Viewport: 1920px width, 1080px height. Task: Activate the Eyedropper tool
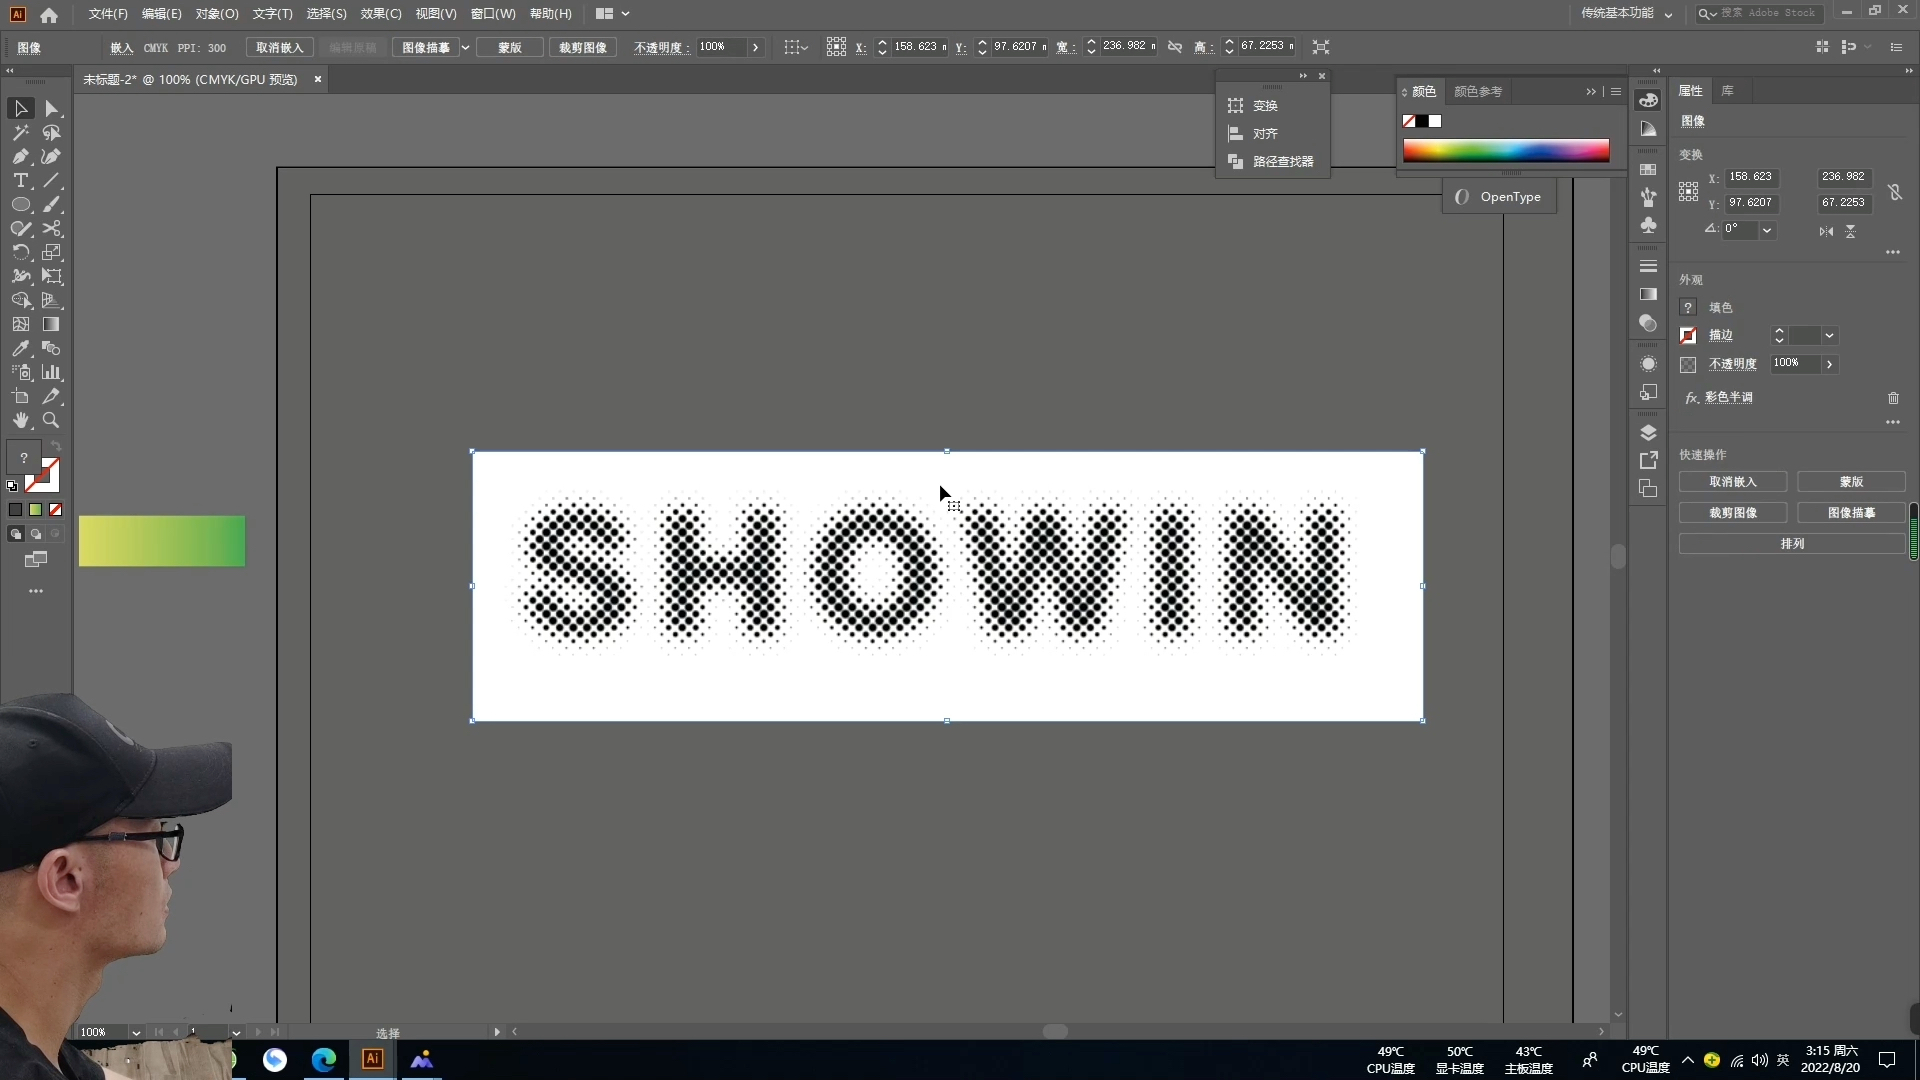click(x=20, y=349)
